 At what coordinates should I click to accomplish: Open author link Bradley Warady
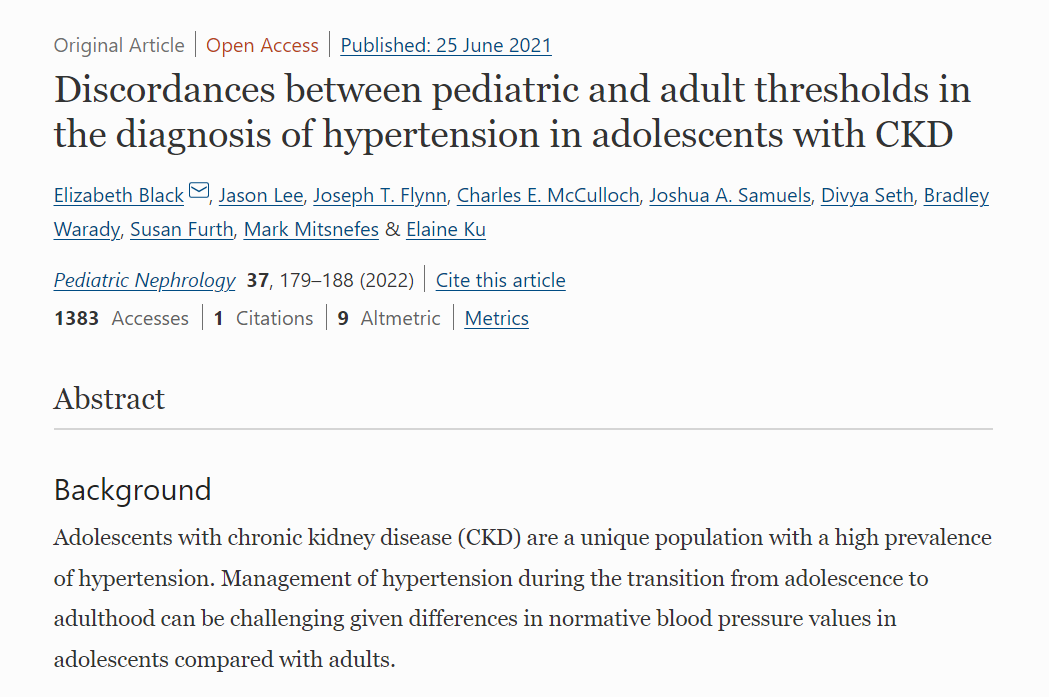956,195
